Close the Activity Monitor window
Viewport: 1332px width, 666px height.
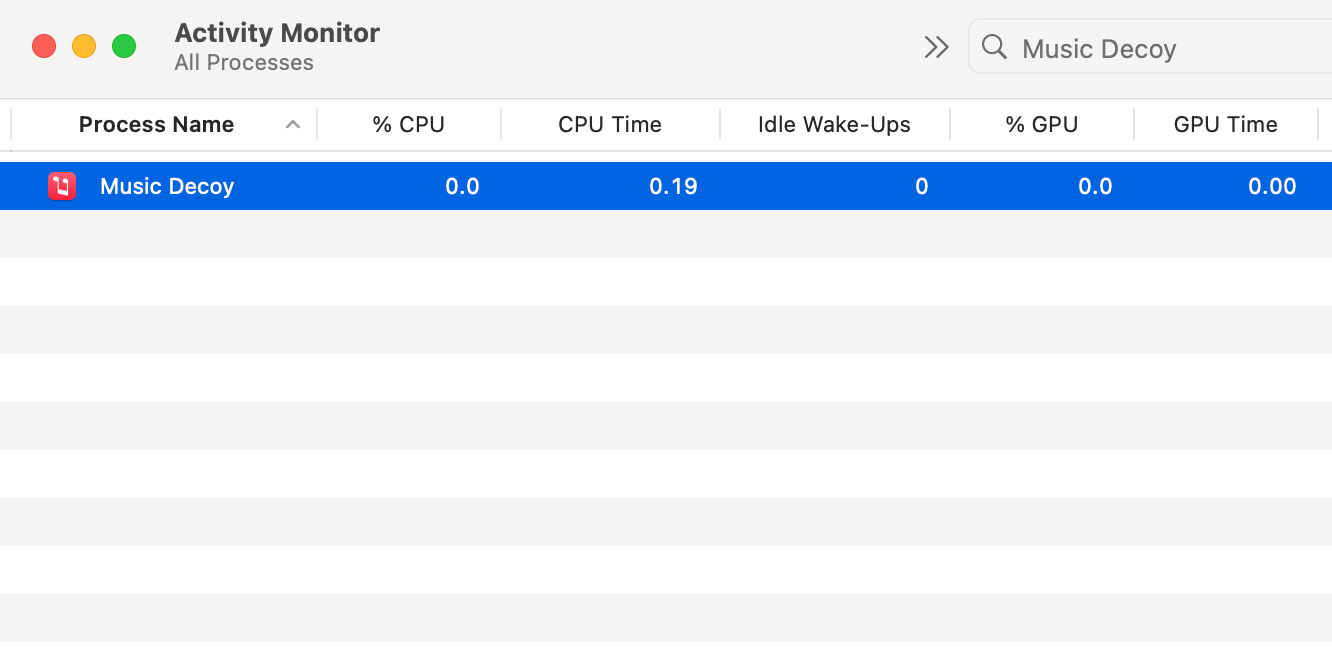[44, 46]
